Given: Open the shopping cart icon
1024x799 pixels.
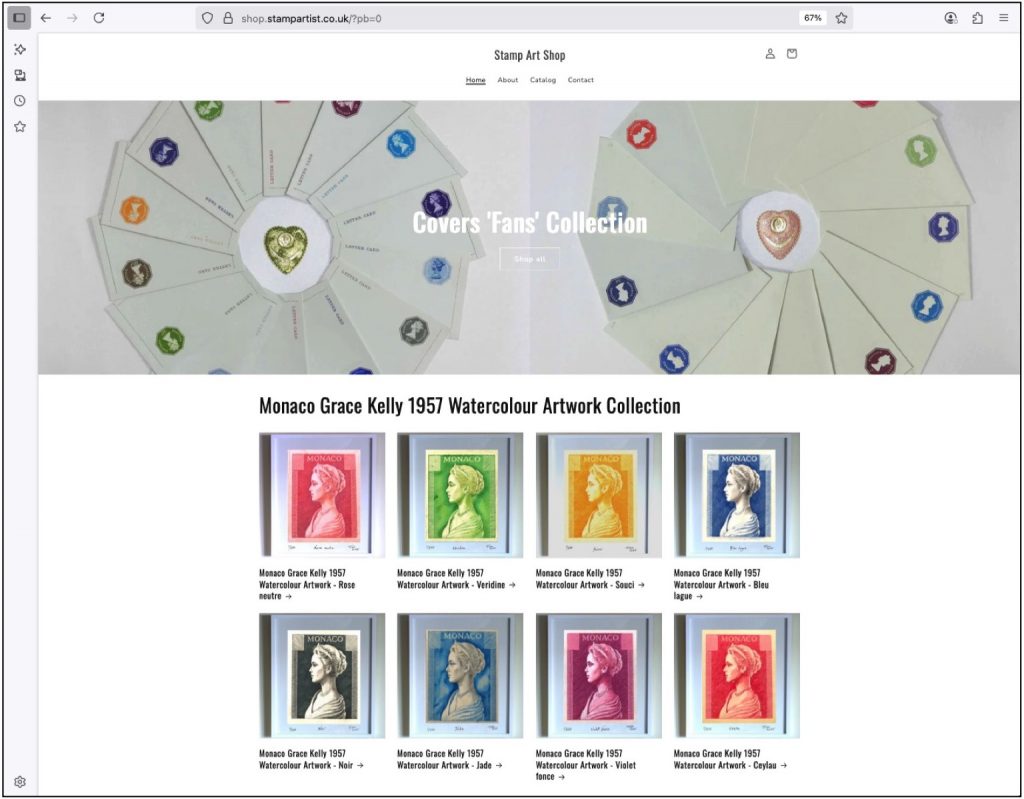Looking at the screenshot, I should (792, 54).
